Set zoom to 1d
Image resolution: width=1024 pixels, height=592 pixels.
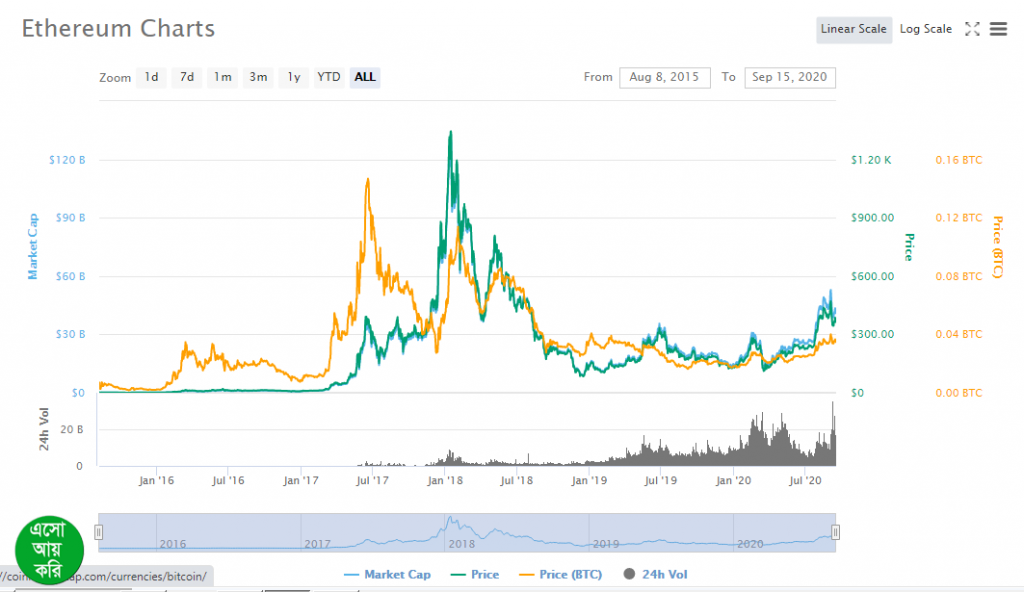(x=151, y=77)
